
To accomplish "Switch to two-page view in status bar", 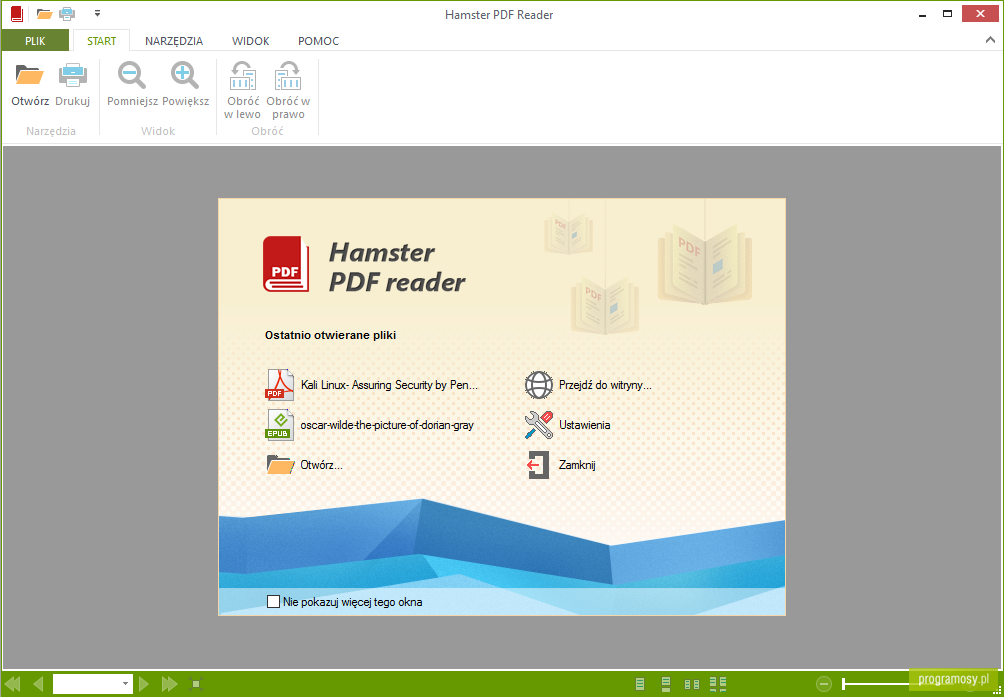I will 692,684.
